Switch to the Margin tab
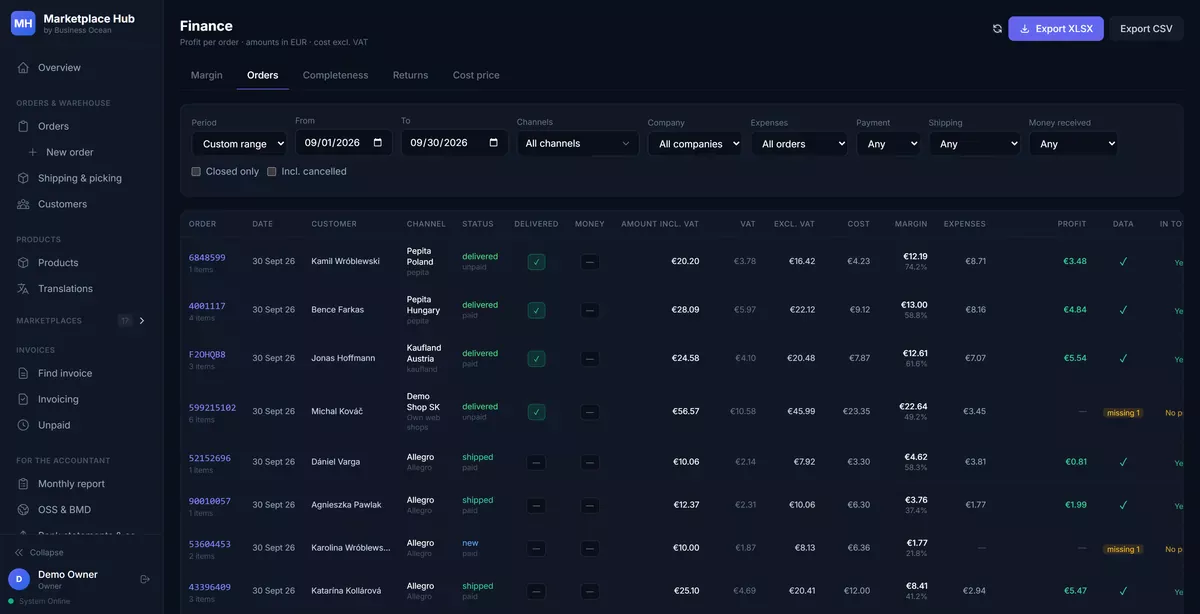The width and height of the screenshot is (1200, 614). pyautogui.click(x=207, y=76)
